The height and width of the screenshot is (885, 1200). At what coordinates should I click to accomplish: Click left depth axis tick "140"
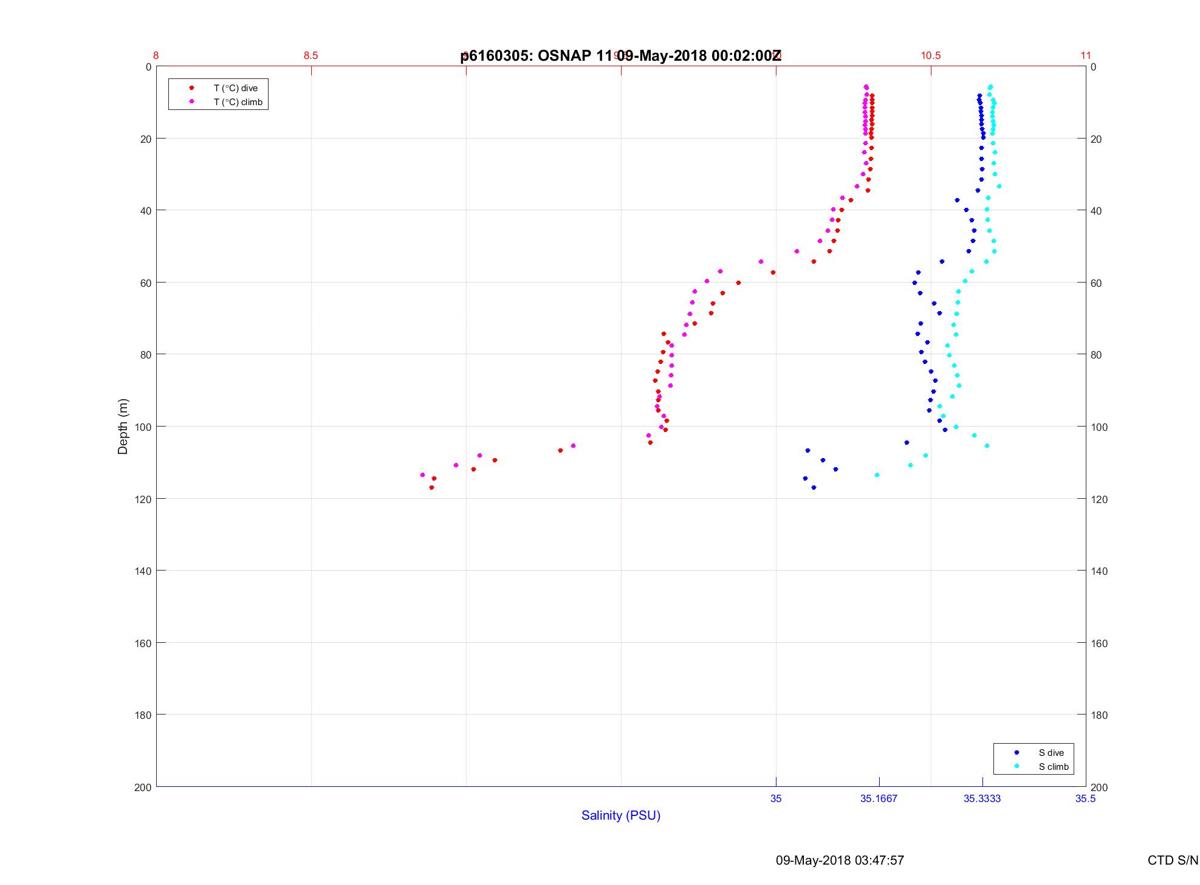(x=142, y=571)
